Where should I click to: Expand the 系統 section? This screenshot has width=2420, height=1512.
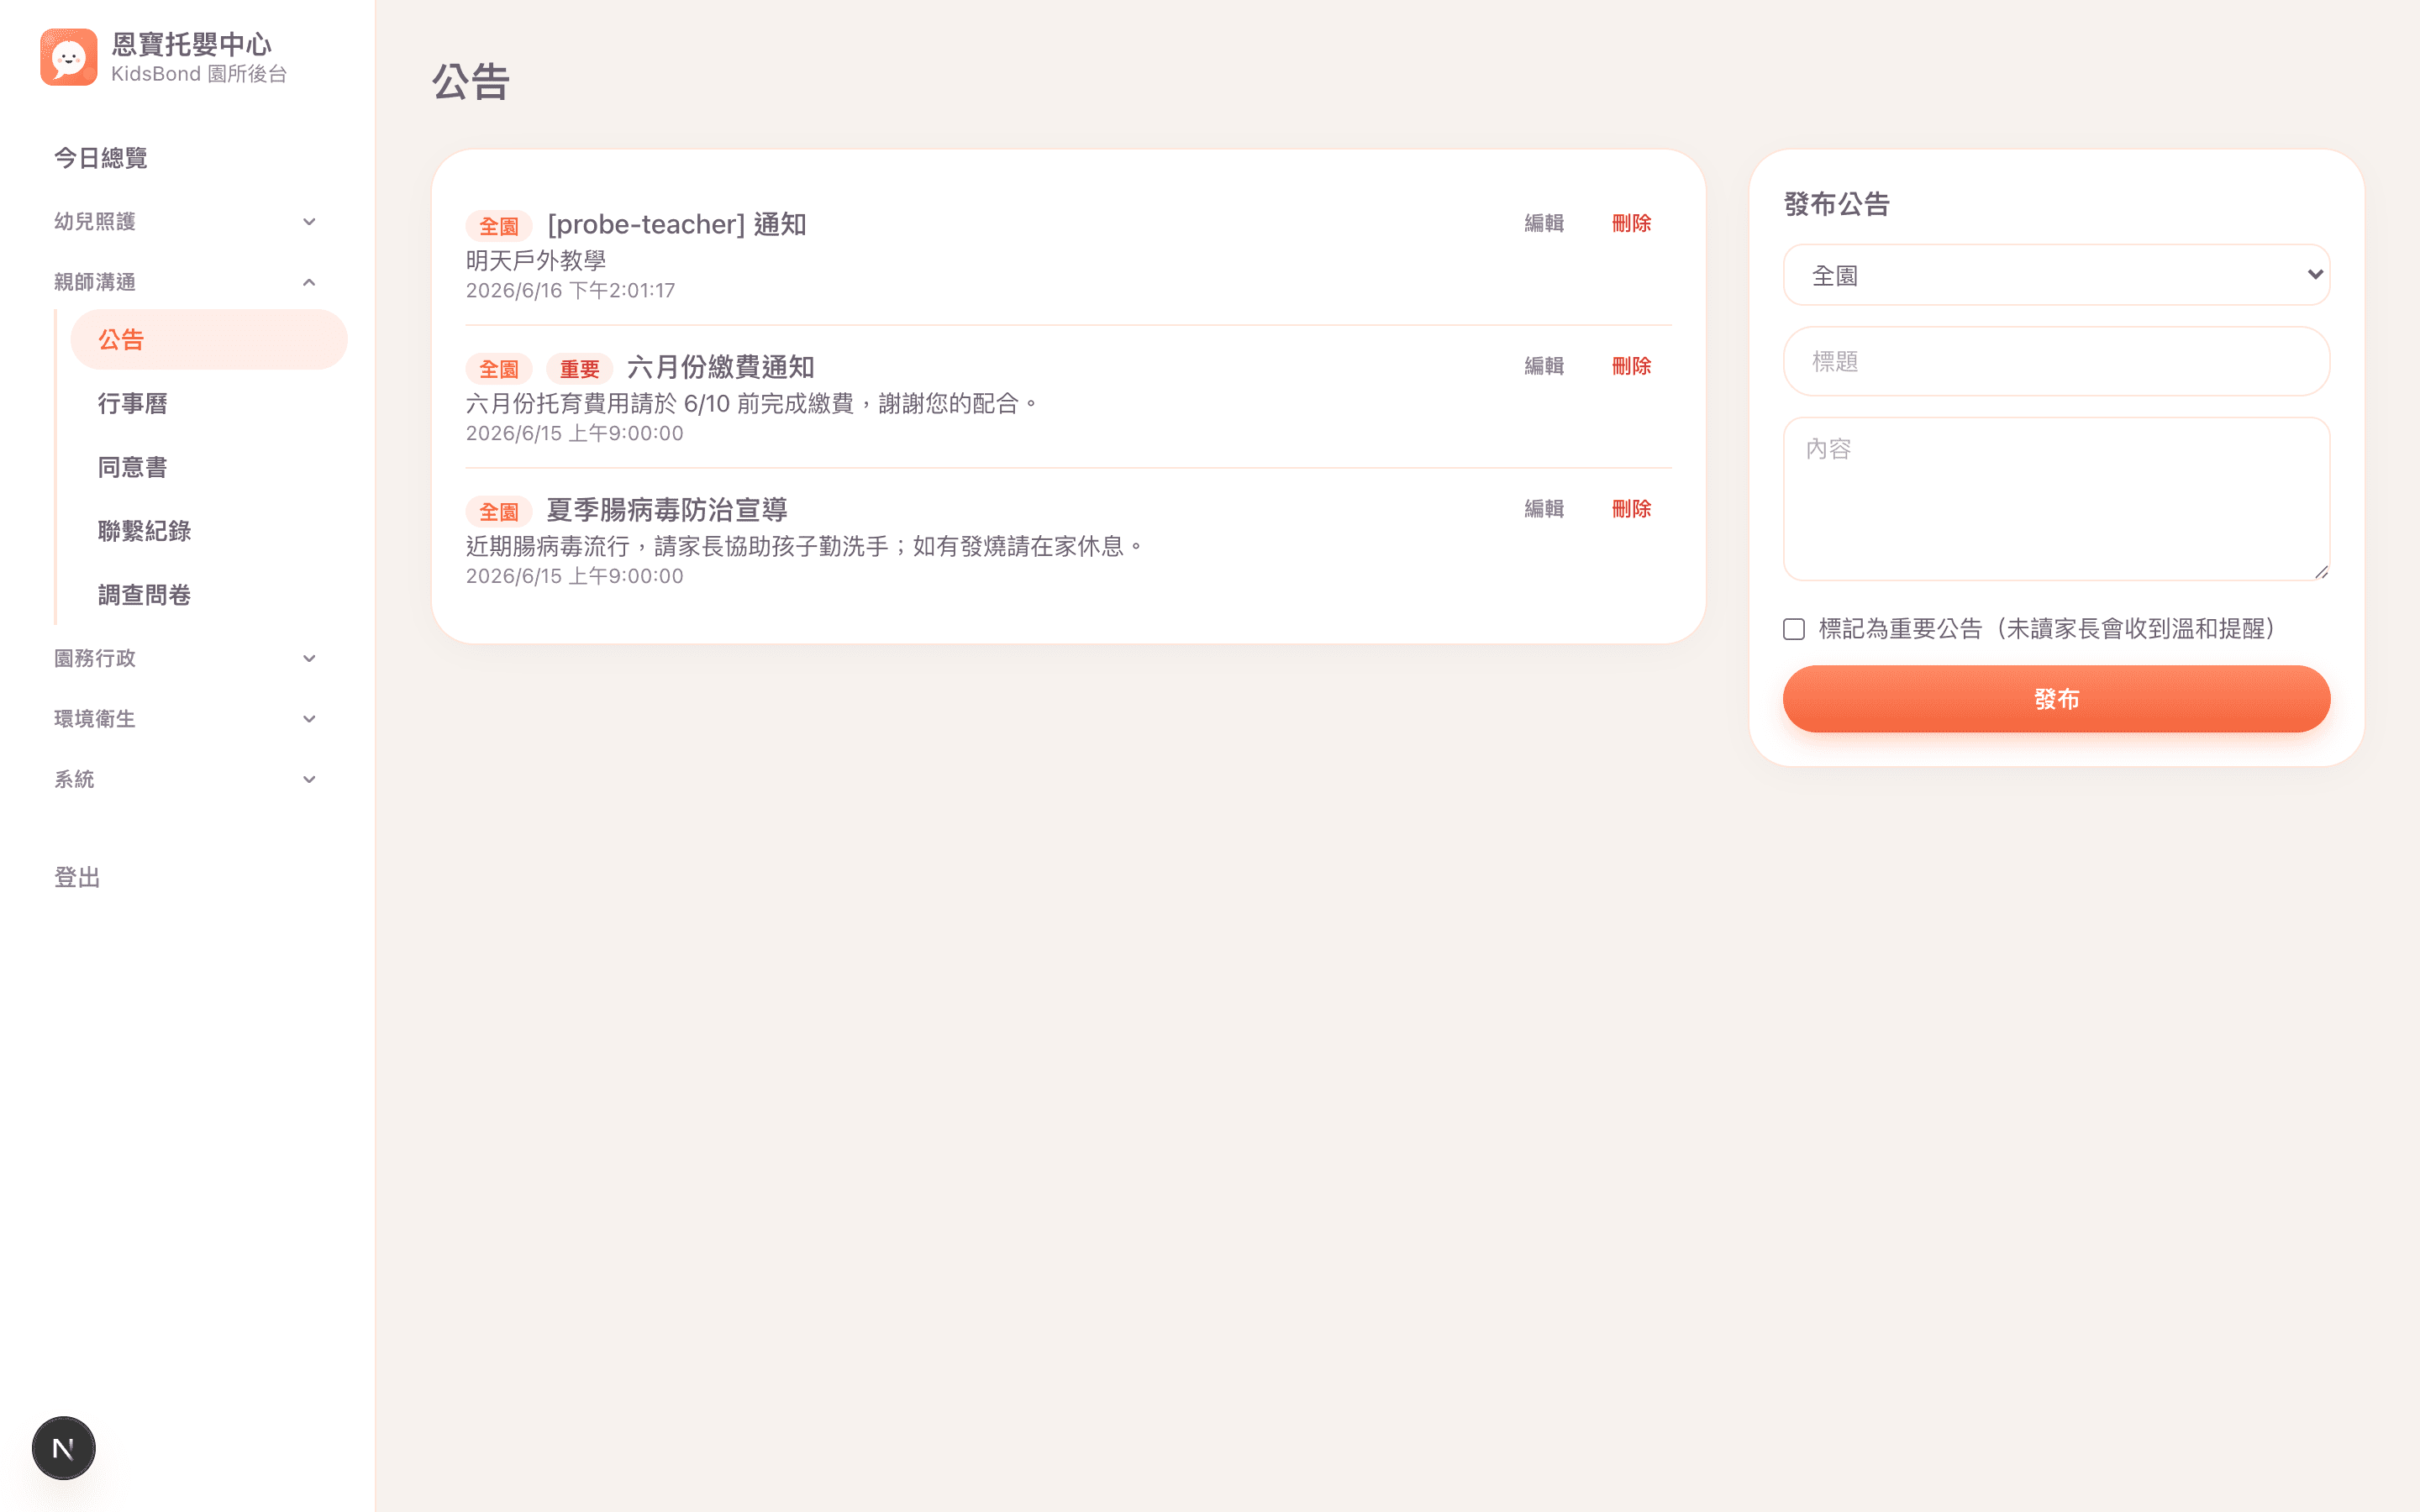click(x=186, y=779)
